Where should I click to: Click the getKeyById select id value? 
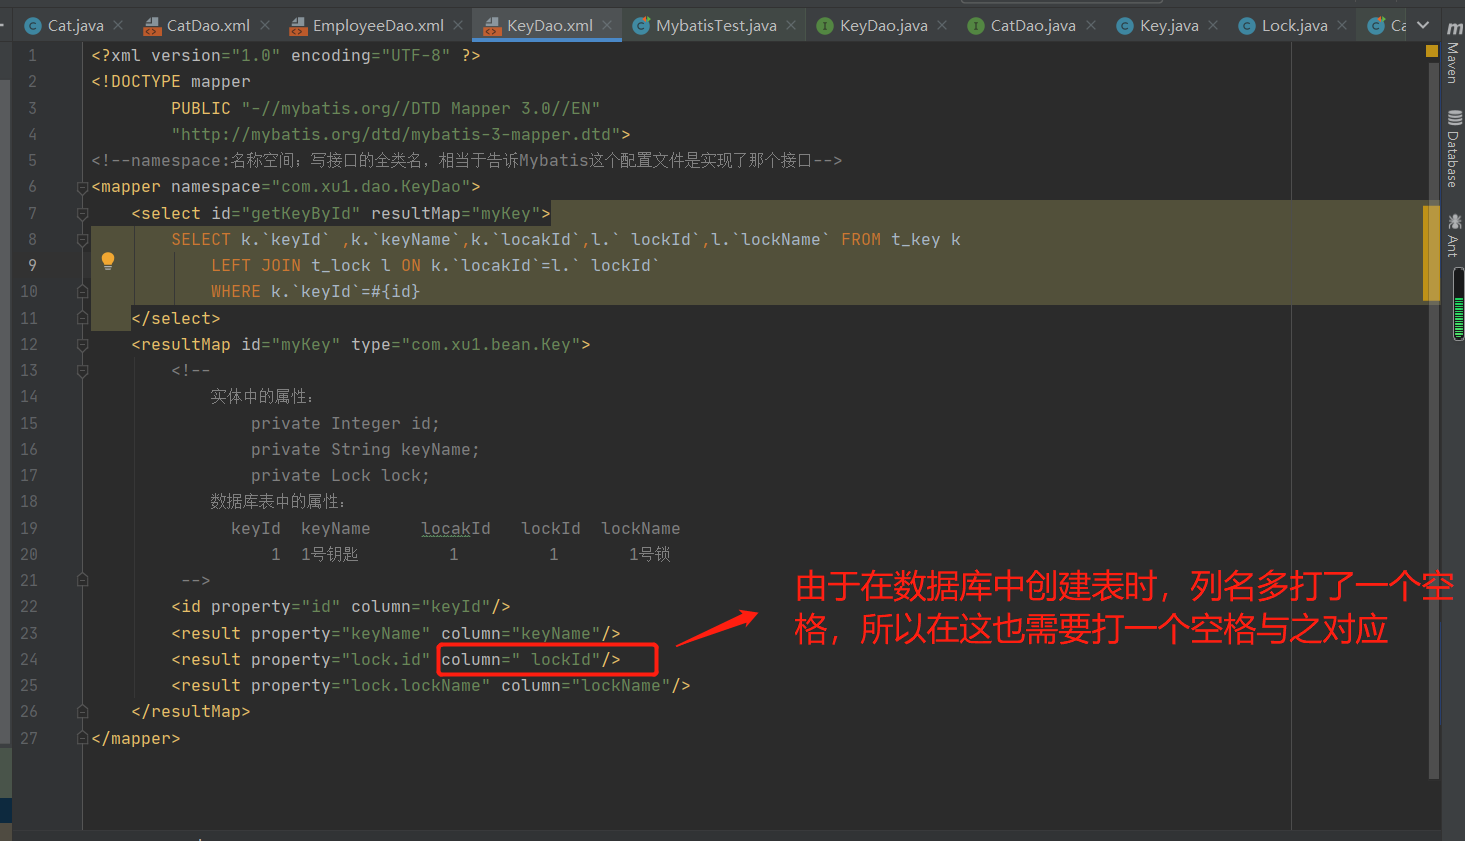tap(300, 213)
